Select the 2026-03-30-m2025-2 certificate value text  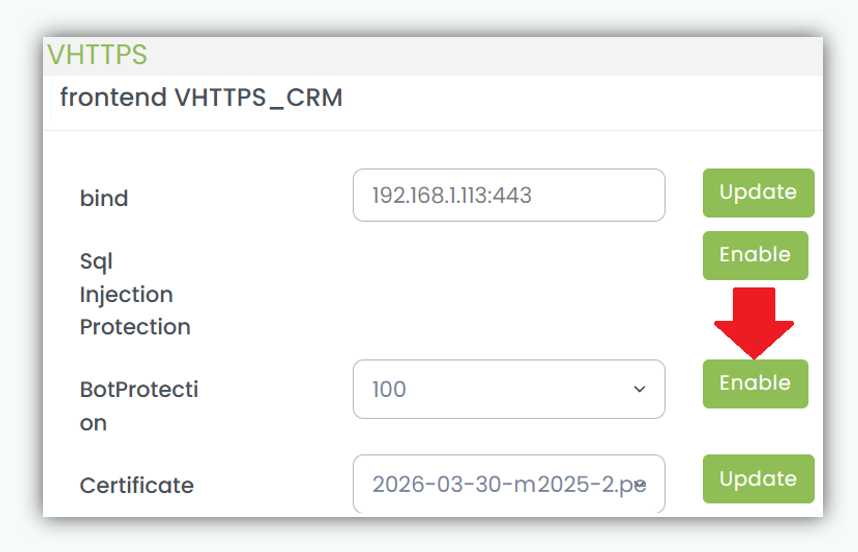pyautogui.click(x=500, y=485)
